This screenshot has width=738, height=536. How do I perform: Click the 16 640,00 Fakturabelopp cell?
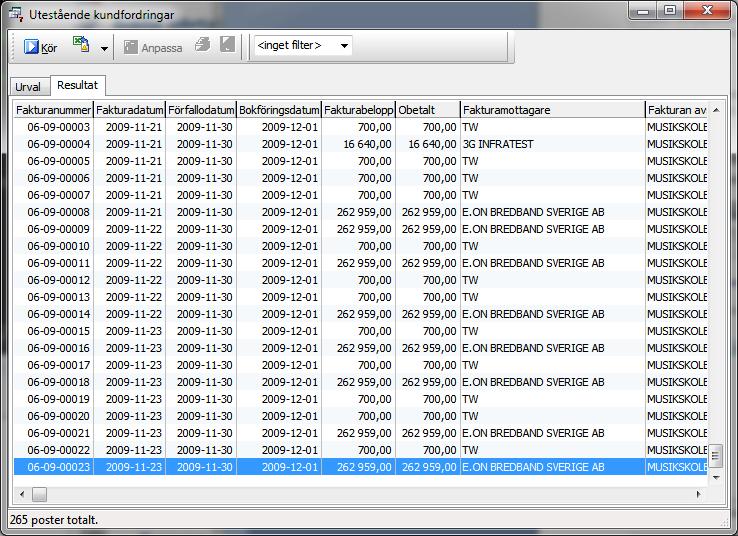pyautogui.click(x=367, y=144)
